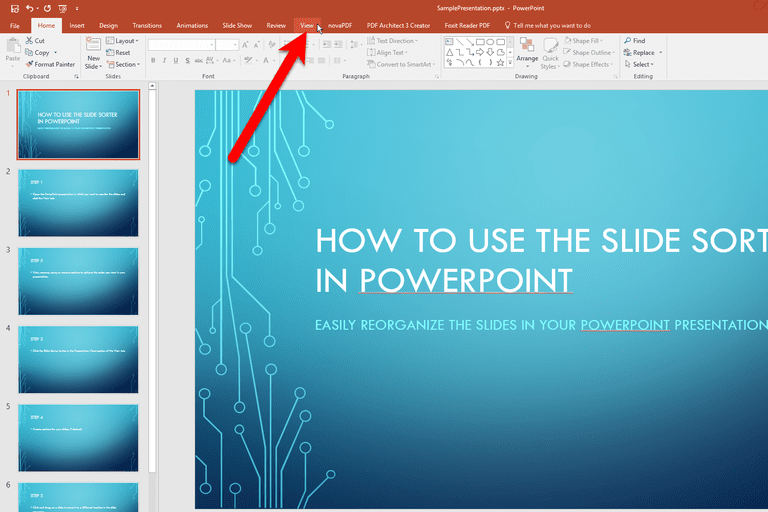Open the Font Color picker
This screenshot has width=768, height=512.
[268, 61]
